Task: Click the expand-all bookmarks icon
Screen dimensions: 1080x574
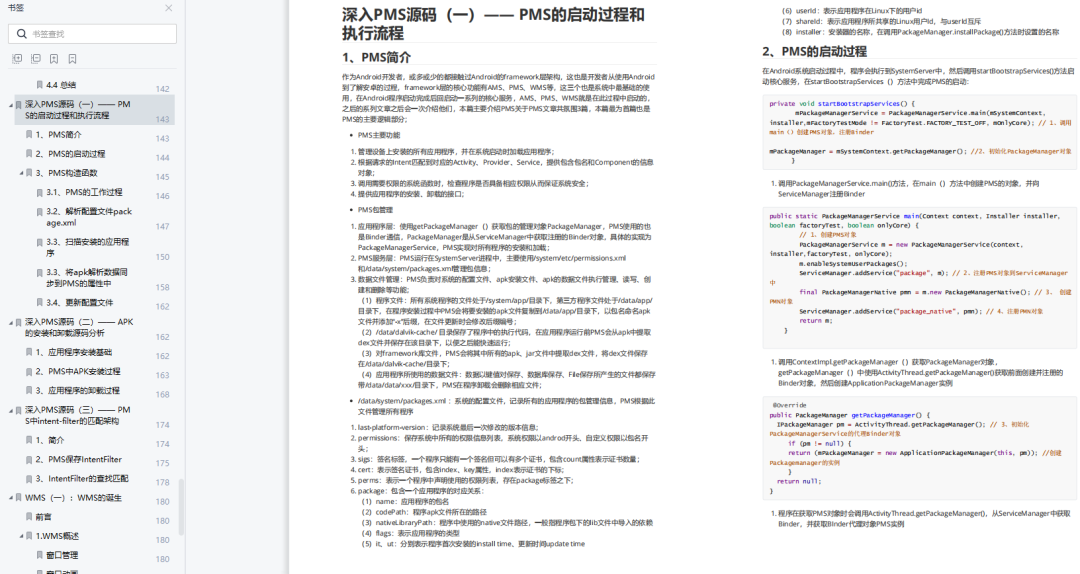Action: 17,59
